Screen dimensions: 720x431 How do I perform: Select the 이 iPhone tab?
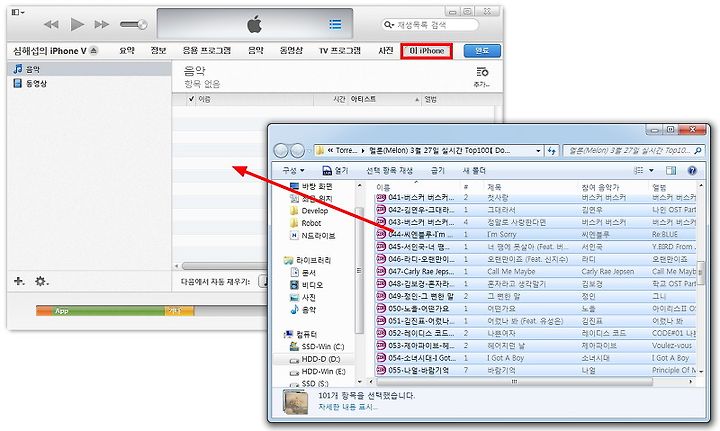[x=427, y=50]
